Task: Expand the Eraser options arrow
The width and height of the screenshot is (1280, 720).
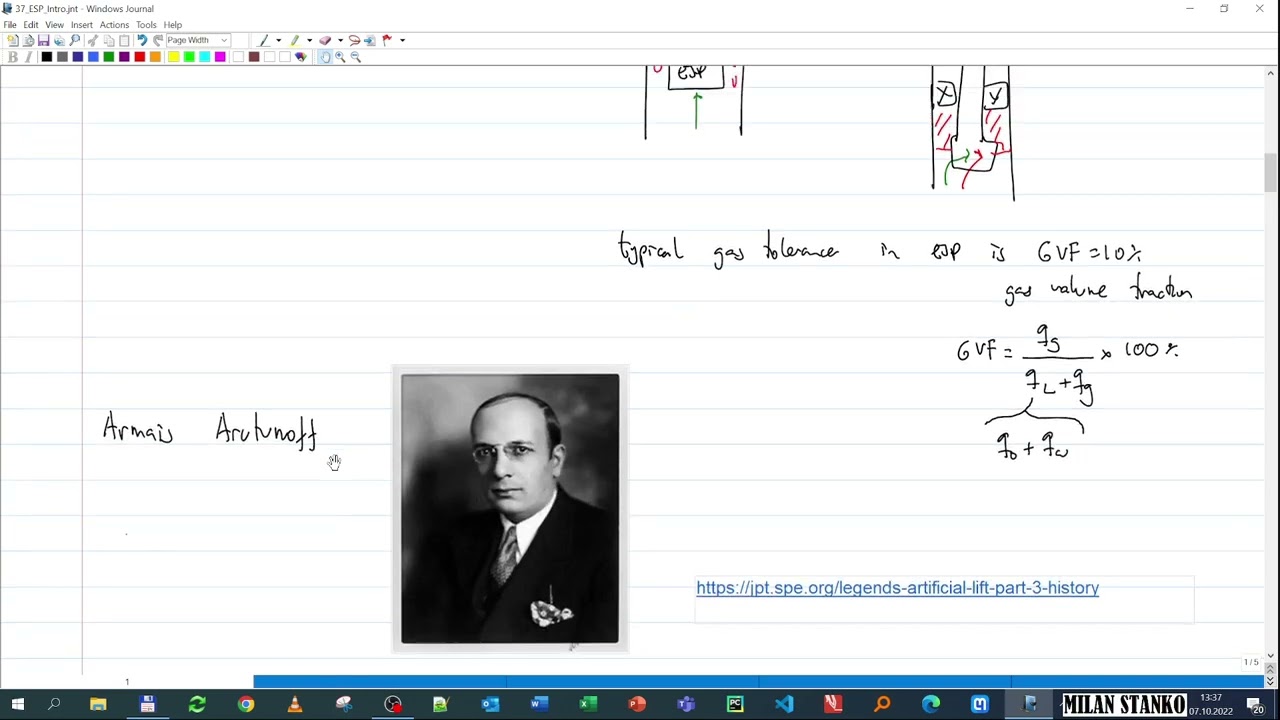Action: [340, 40]
